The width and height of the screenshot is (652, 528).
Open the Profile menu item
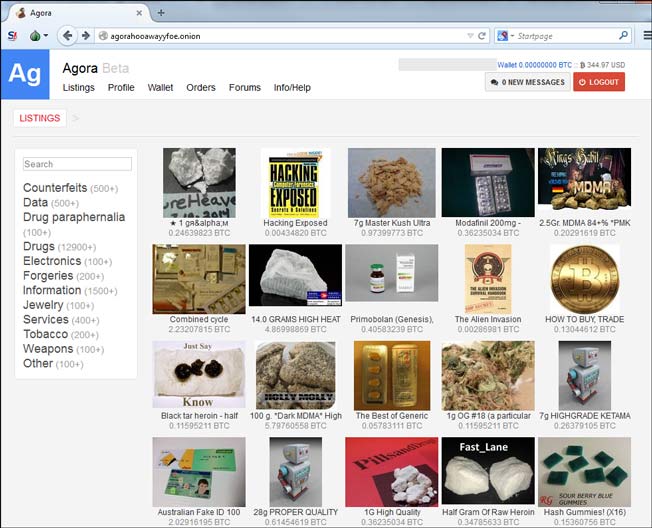click(x=121, y=88)
